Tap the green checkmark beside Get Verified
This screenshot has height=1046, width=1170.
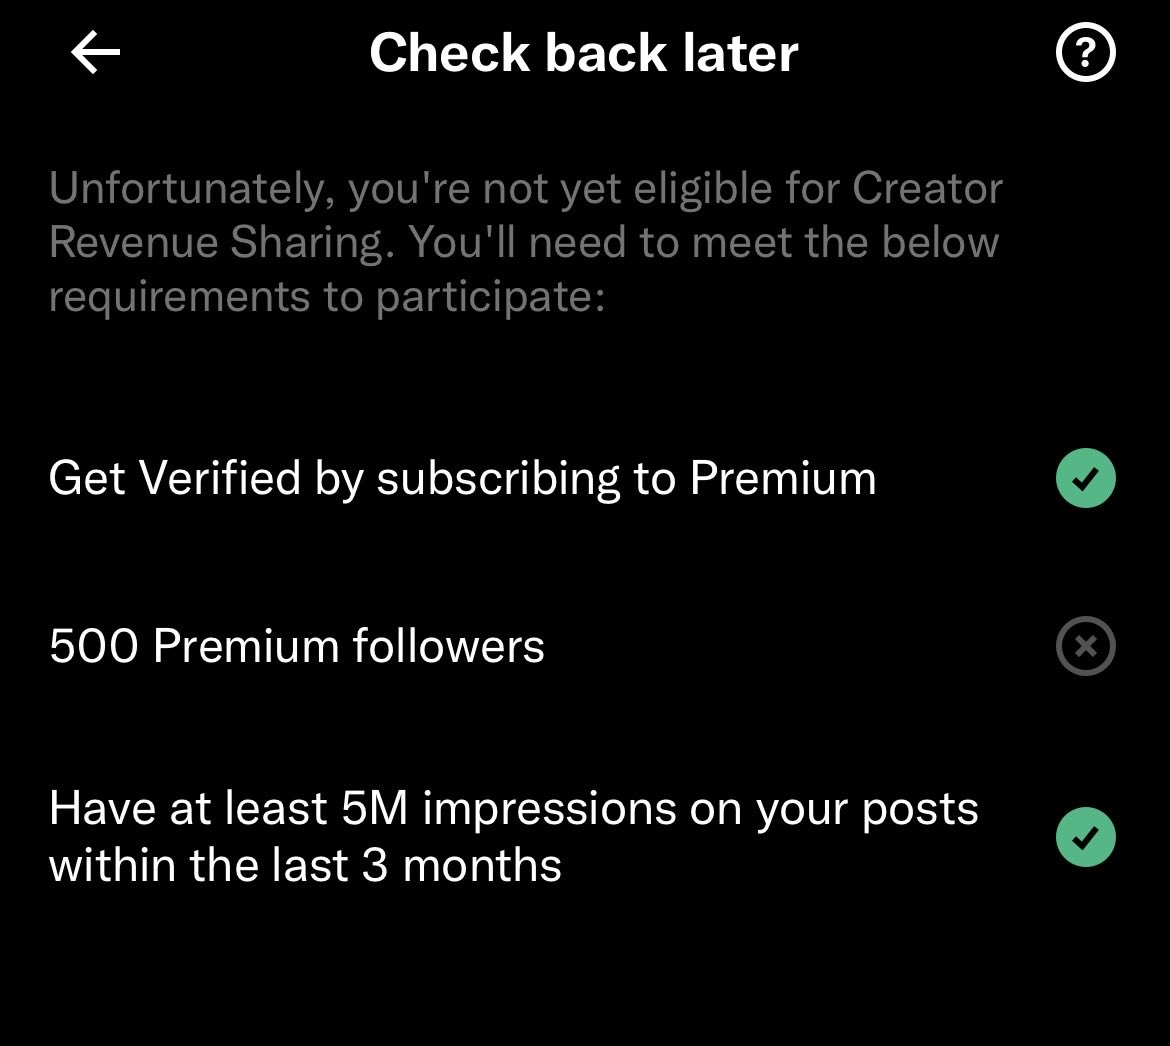(1086, 478)
